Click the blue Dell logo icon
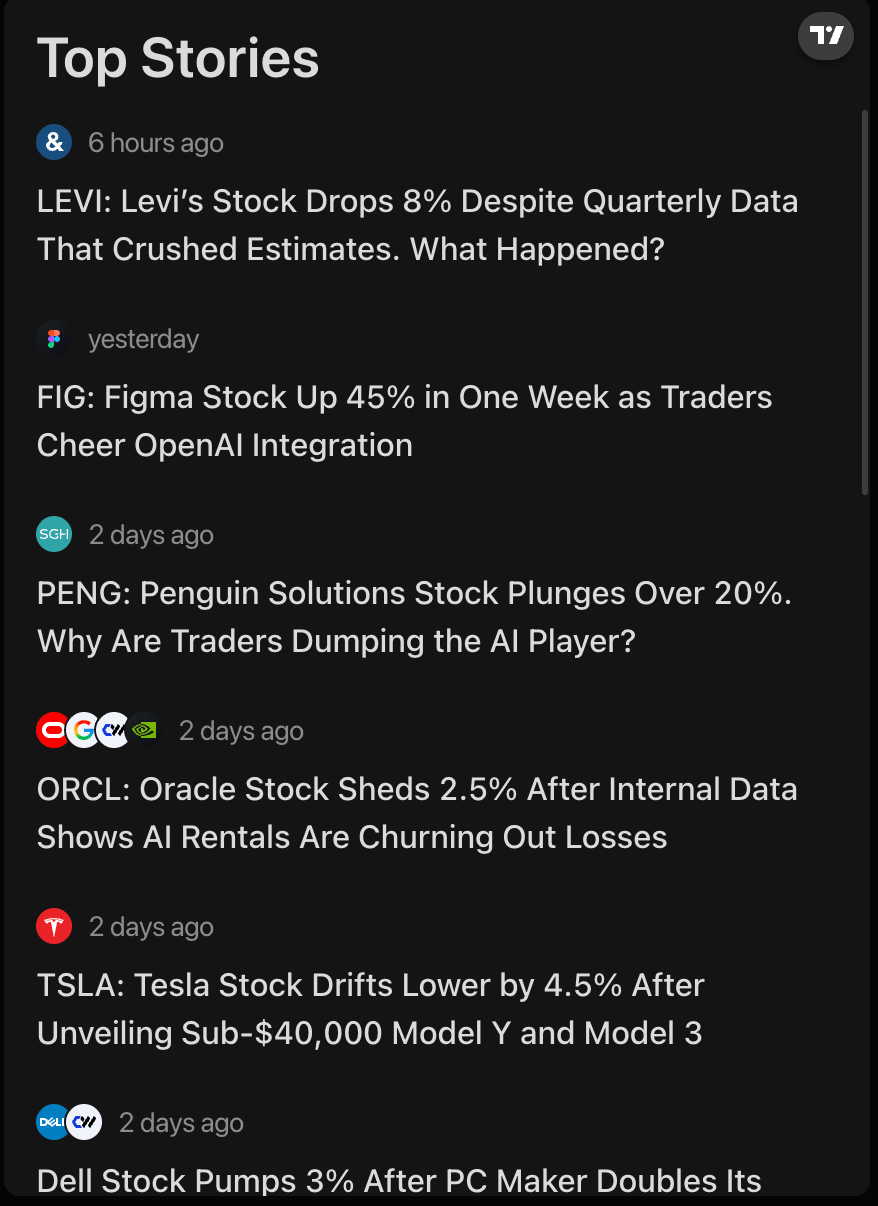This screenshot has width=878, height=1206. [x=52, y=1123]
